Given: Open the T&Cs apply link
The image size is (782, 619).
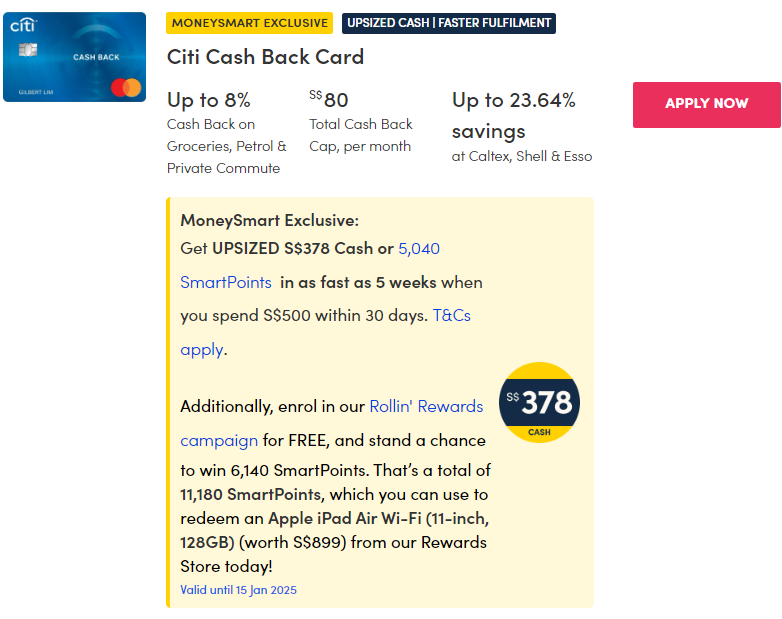Looking at the screenshot, I should point(451,315).
